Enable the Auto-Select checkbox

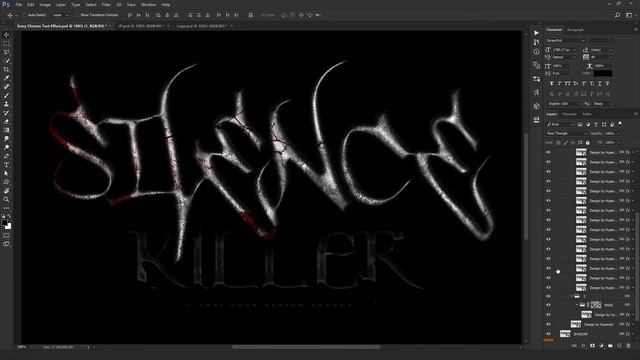25,15
